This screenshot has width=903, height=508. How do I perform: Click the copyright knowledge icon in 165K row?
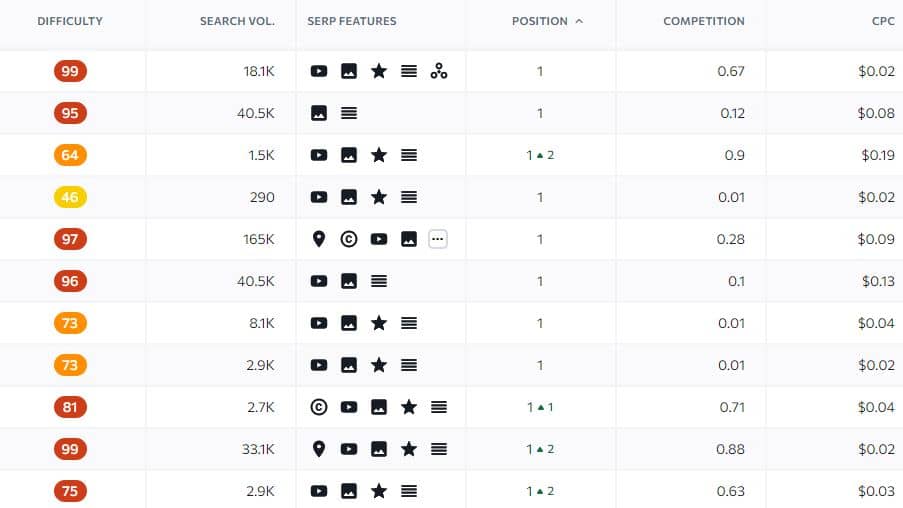[348, 239]
